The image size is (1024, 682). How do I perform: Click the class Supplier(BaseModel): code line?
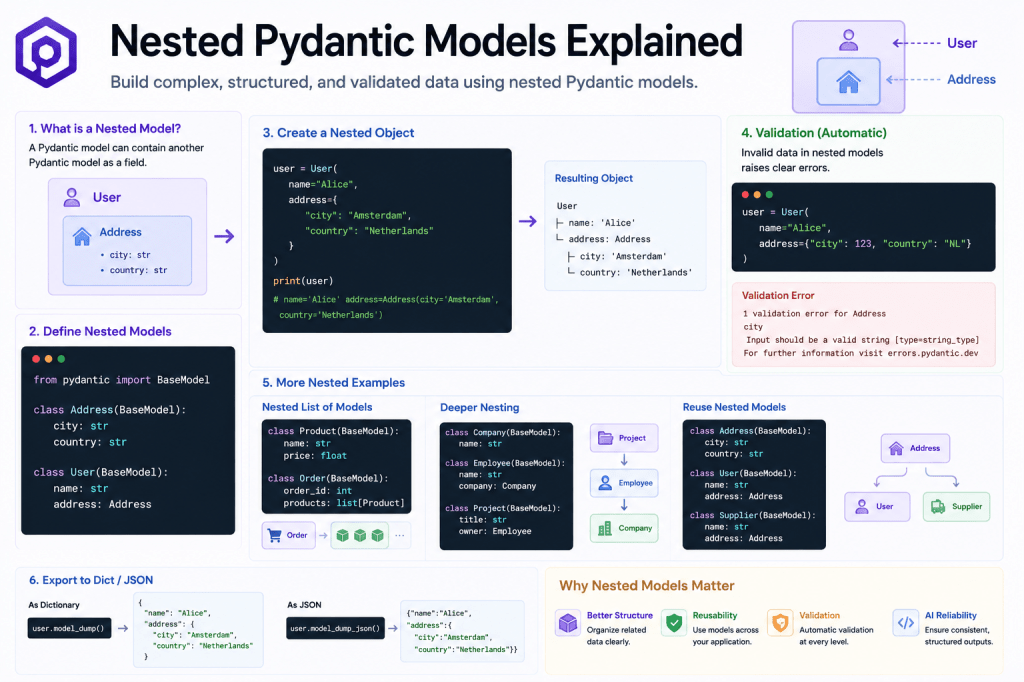pyautogui.click(x=752, y=515)
